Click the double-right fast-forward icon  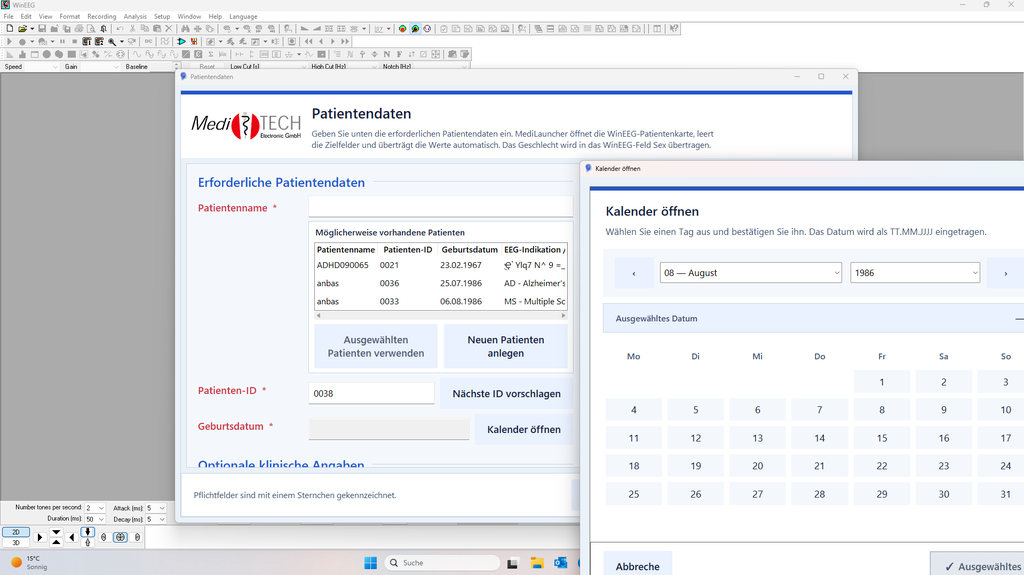[345, 41]
